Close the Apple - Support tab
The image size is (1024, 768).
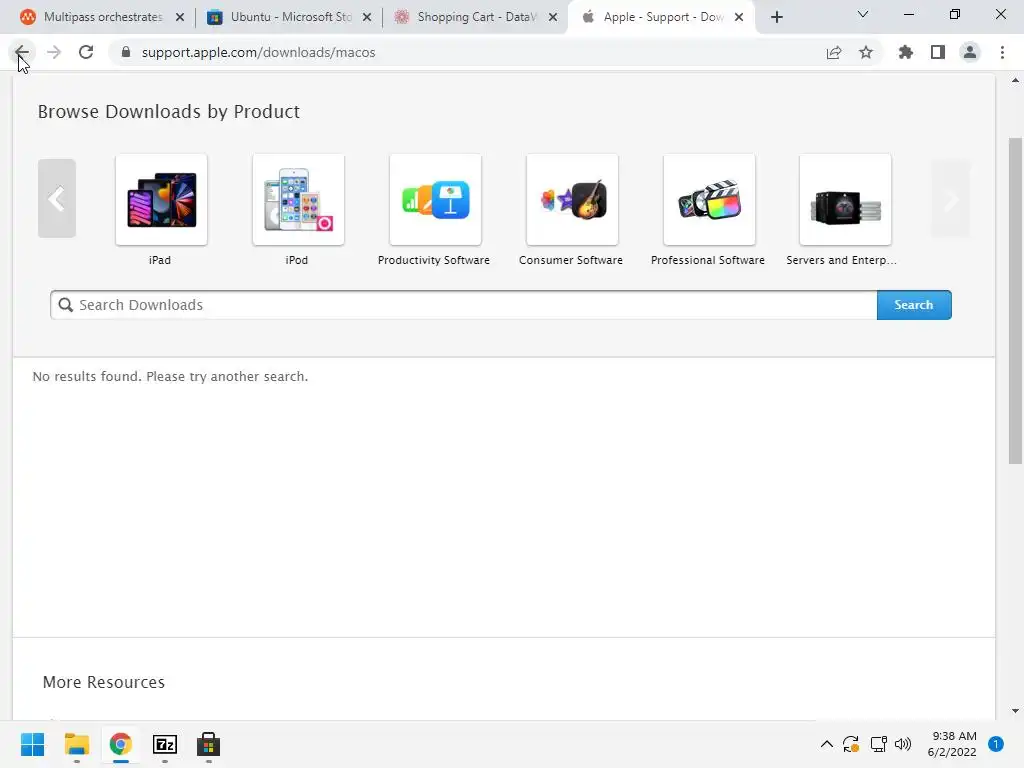click(739, 17)
